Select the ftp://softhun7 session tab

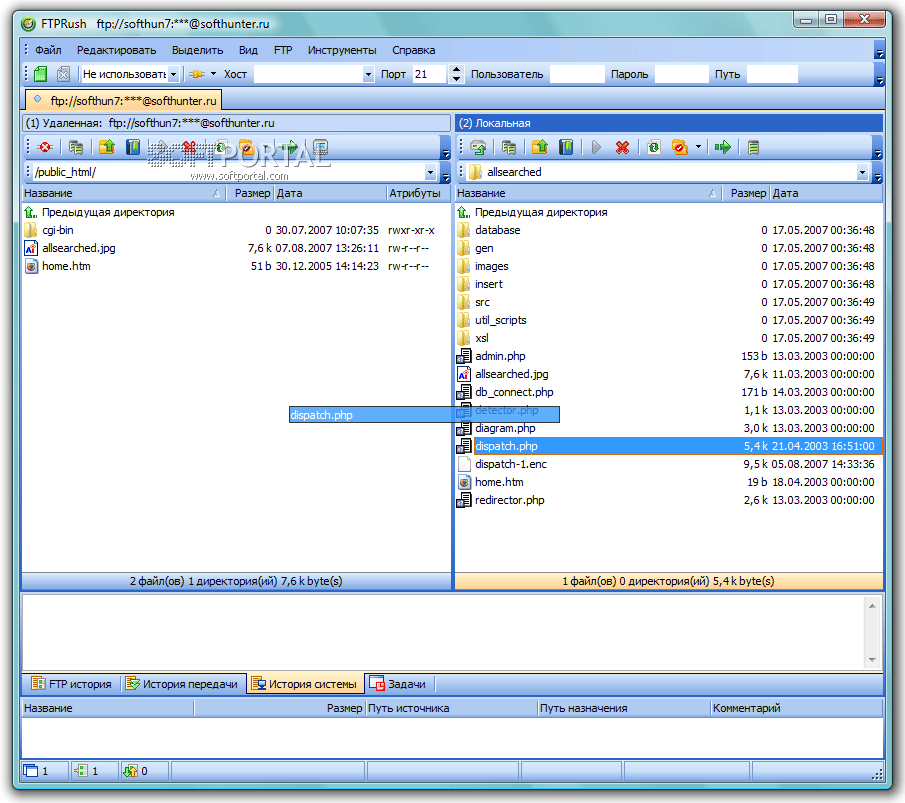124,100
